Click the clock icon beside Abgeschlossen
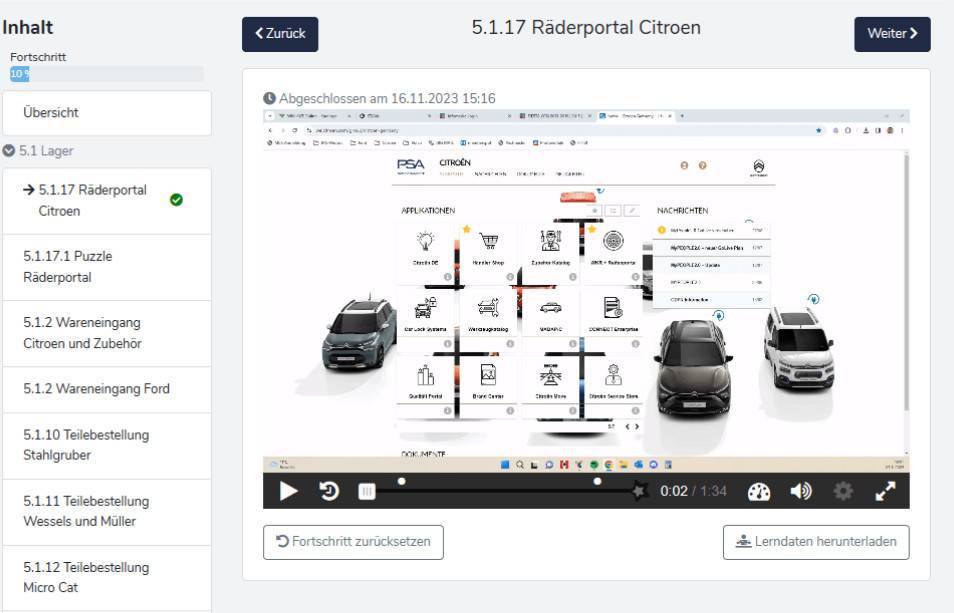Image resolution: width=954 pixels, height=613 pixels. coord(270,99)
